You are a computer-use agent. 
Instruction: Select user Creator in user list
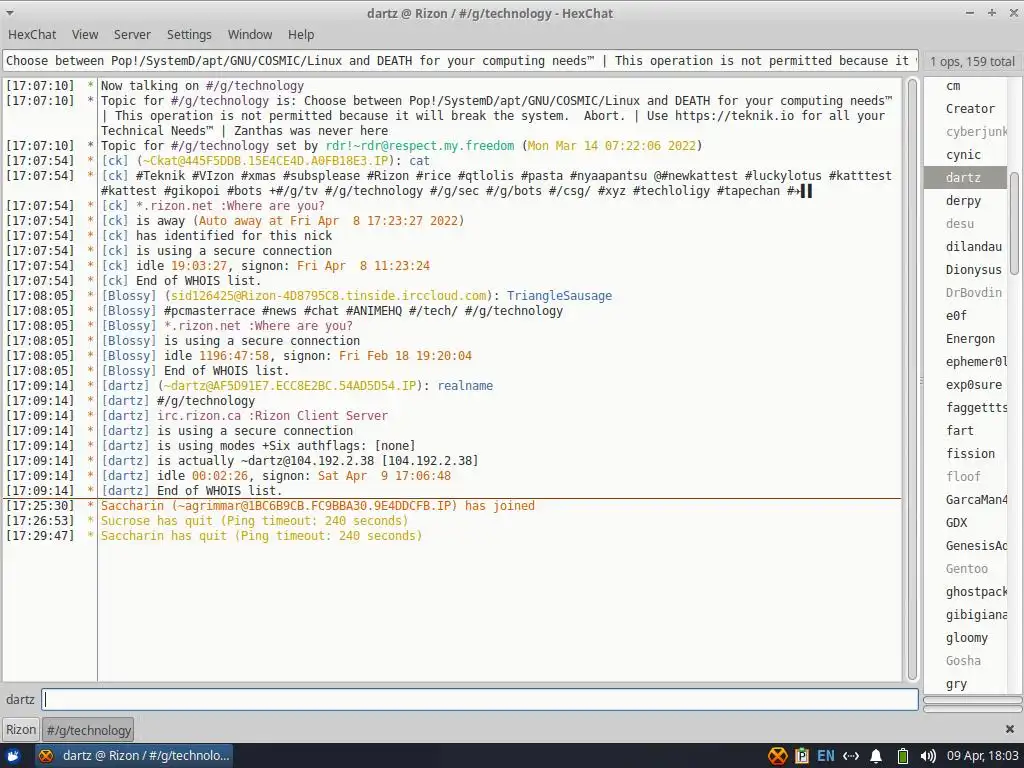click(x=970, y=108)
